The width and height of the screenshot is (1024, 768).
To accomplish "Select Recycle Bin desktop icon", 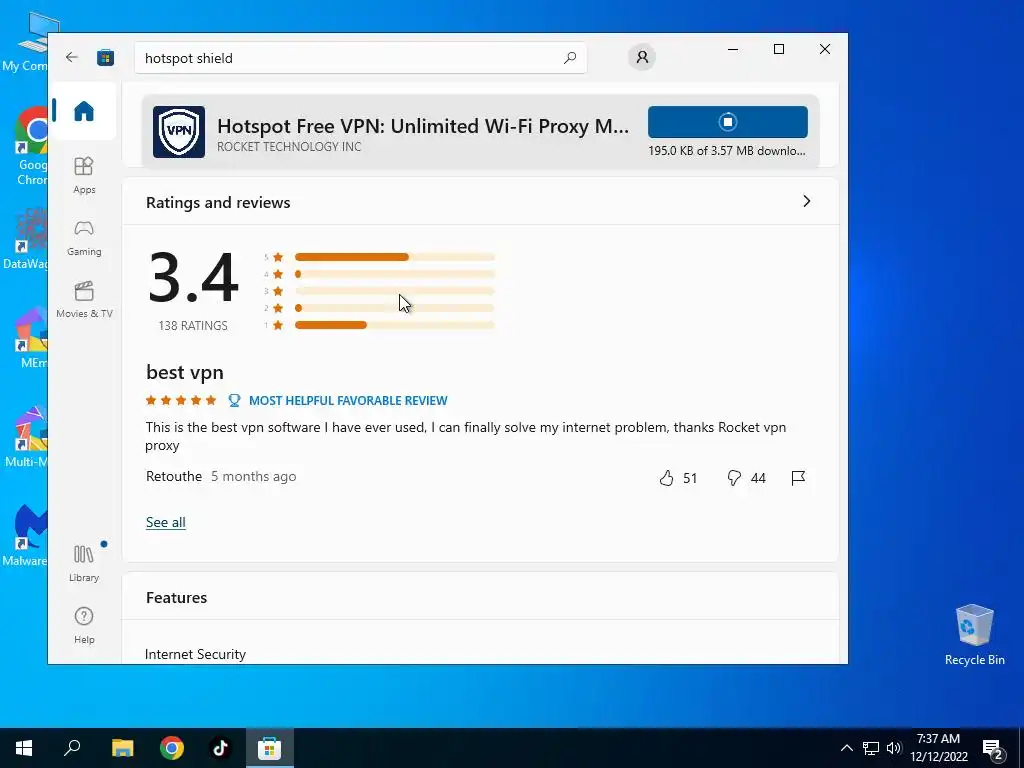I will coord(974,635).
